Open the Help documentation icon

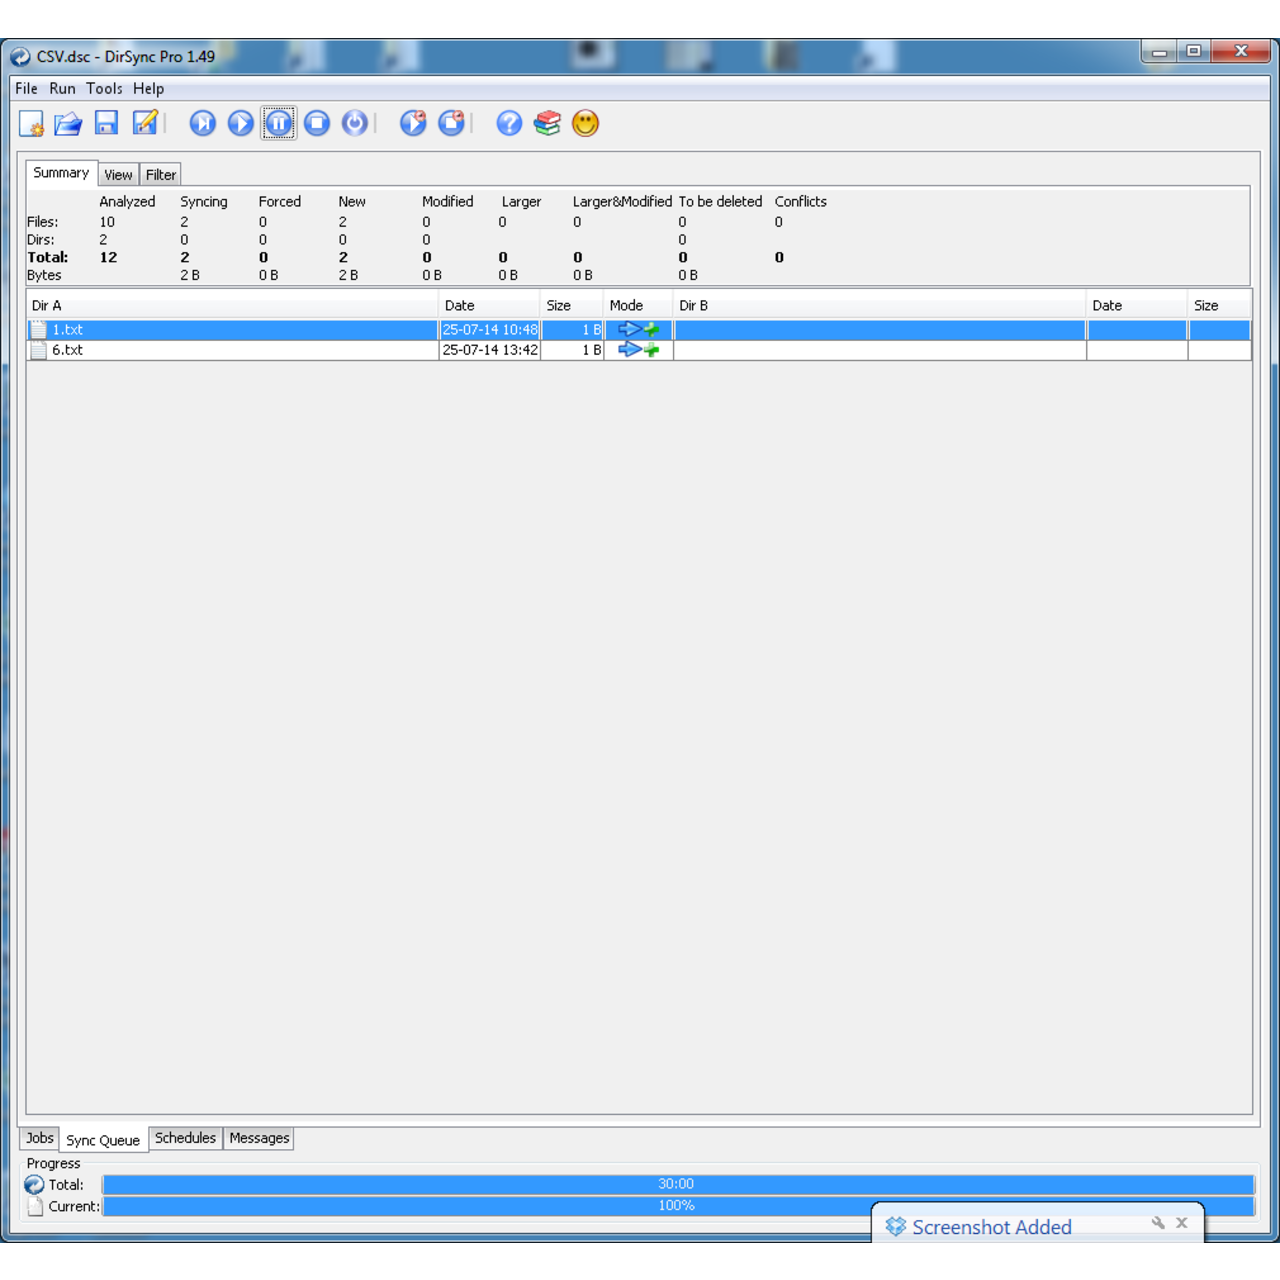(x=508, y=123)
